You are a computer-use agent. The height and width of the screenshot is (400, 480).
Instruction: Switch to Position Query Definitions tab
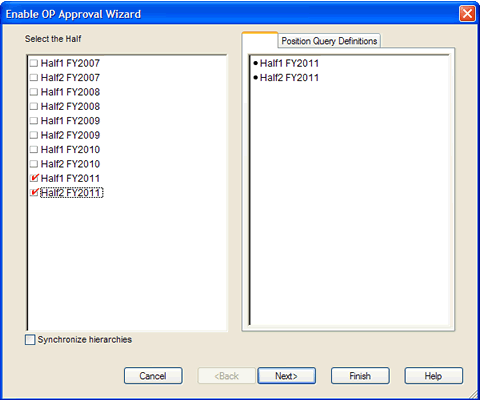(329, 41)
